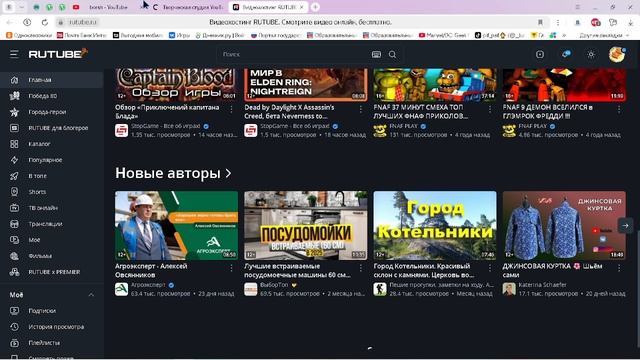Open the Одноклассники bookmark
The image size is (640, 360).
pos(29,36)
